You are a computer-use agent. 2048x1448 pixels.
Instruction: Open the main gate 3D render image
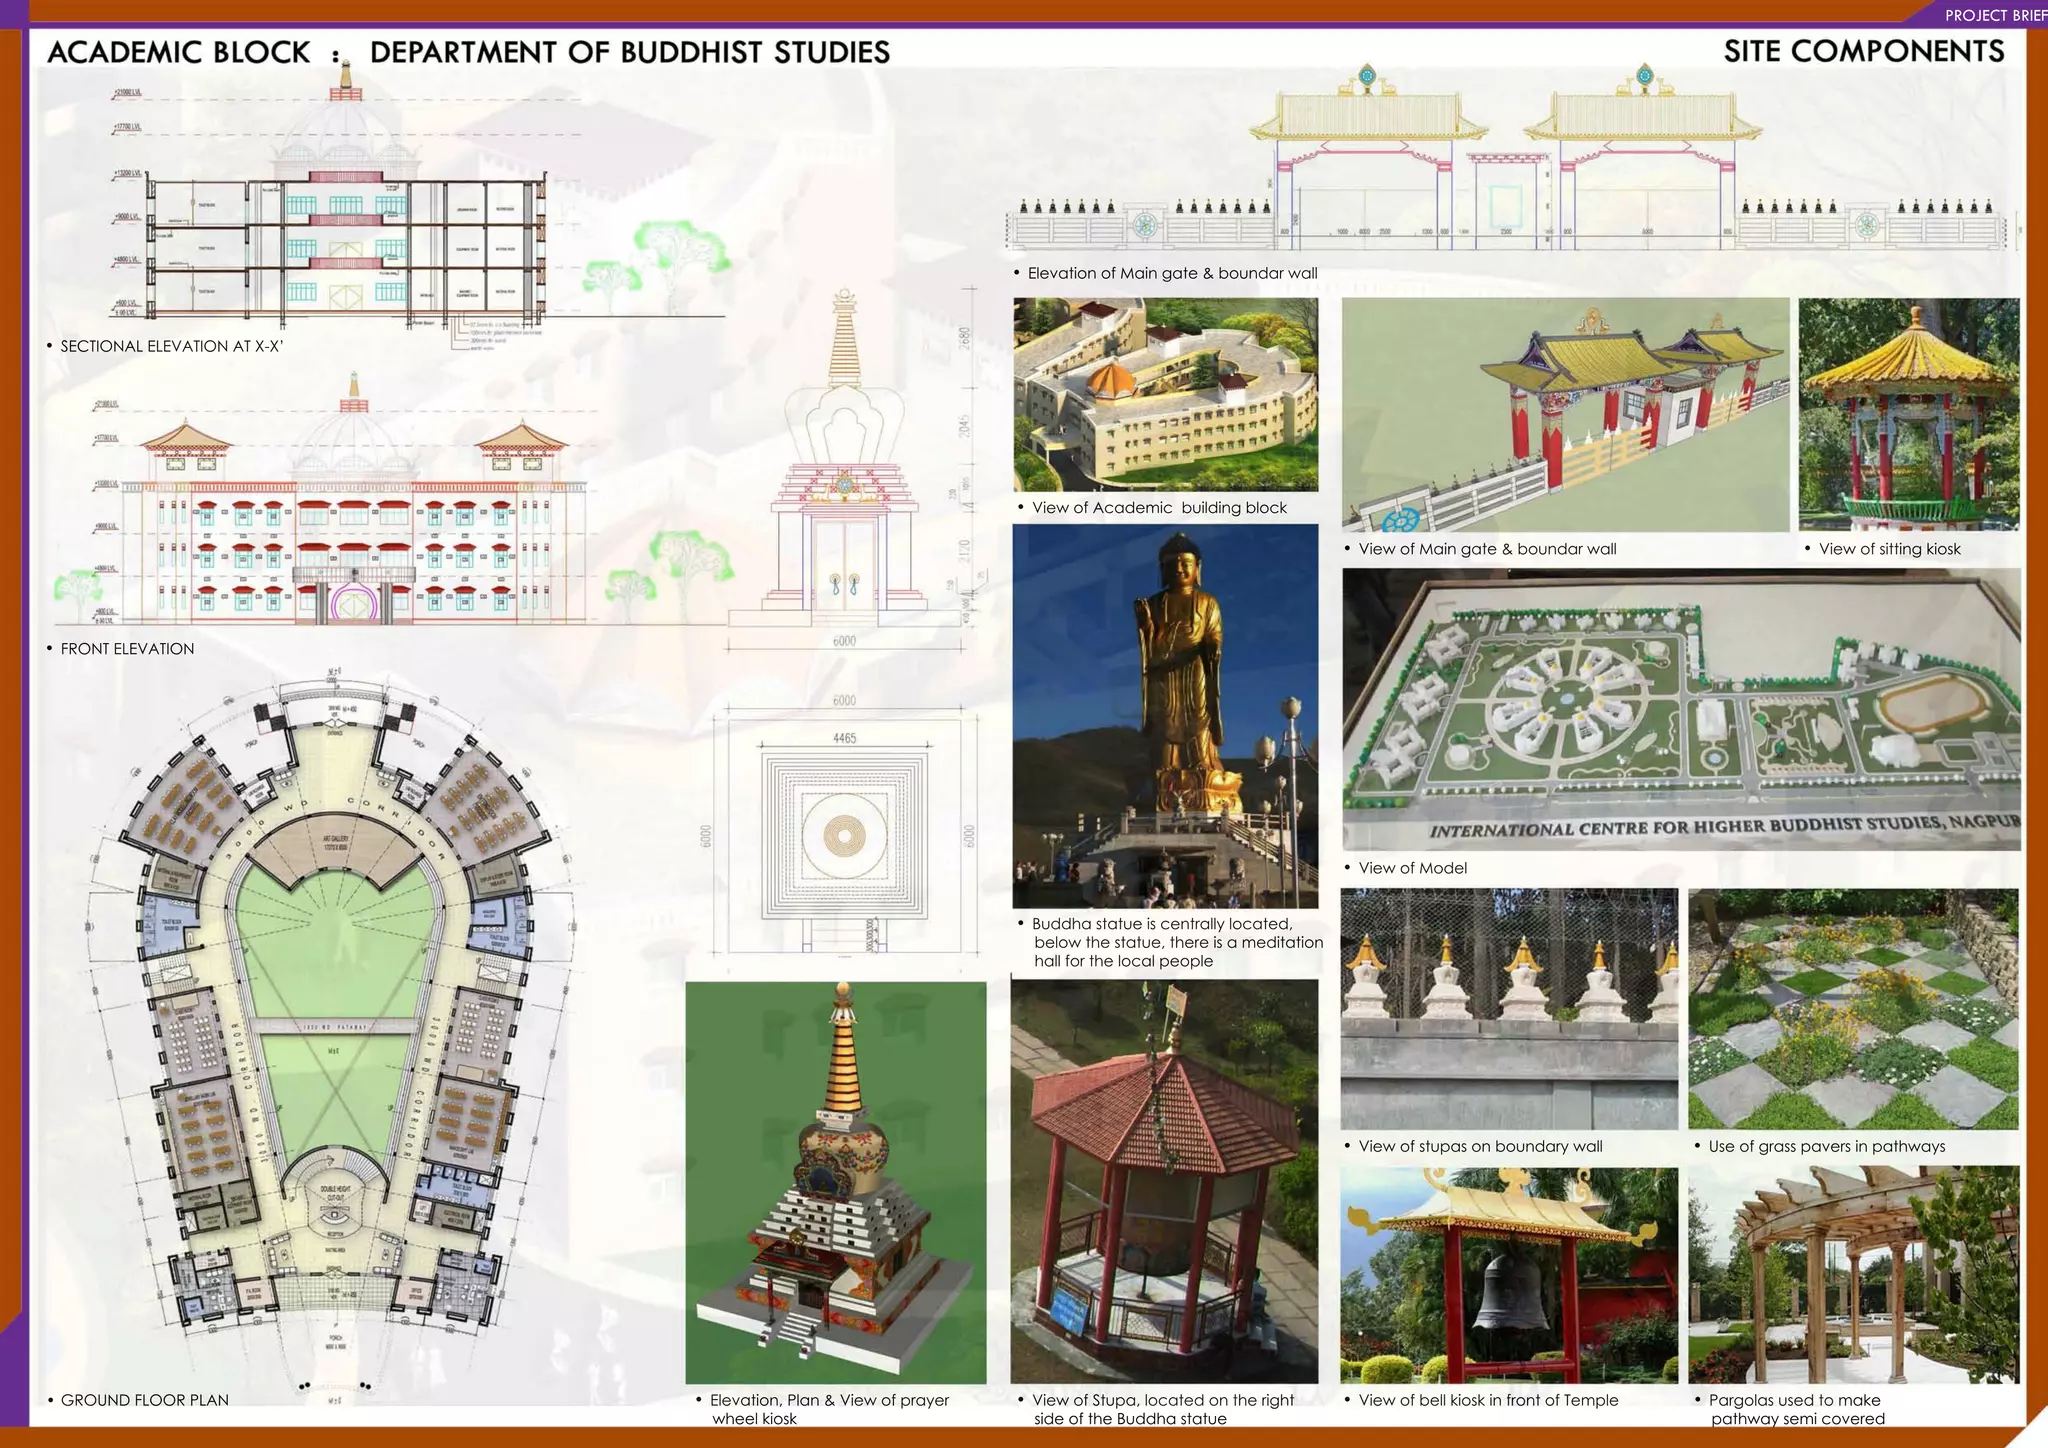tap(1565, 414)
